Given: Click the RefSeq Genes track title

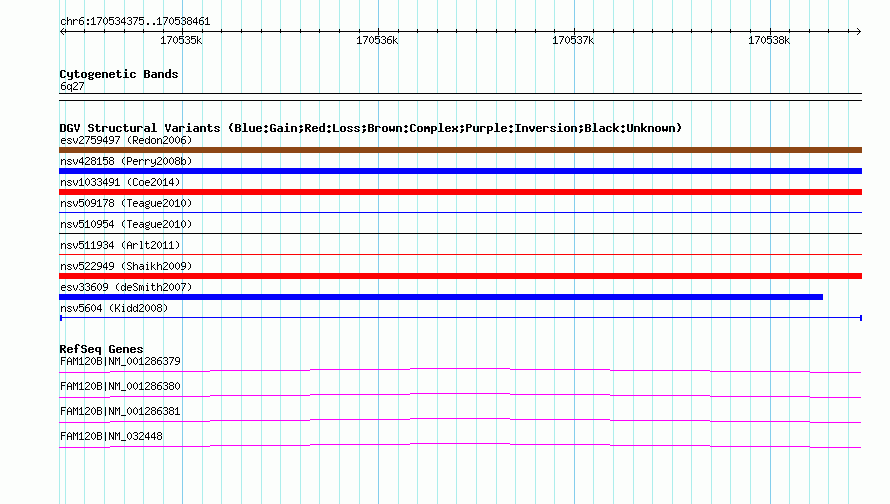Looking at the screenshot, I should click(x=101, y=349).
